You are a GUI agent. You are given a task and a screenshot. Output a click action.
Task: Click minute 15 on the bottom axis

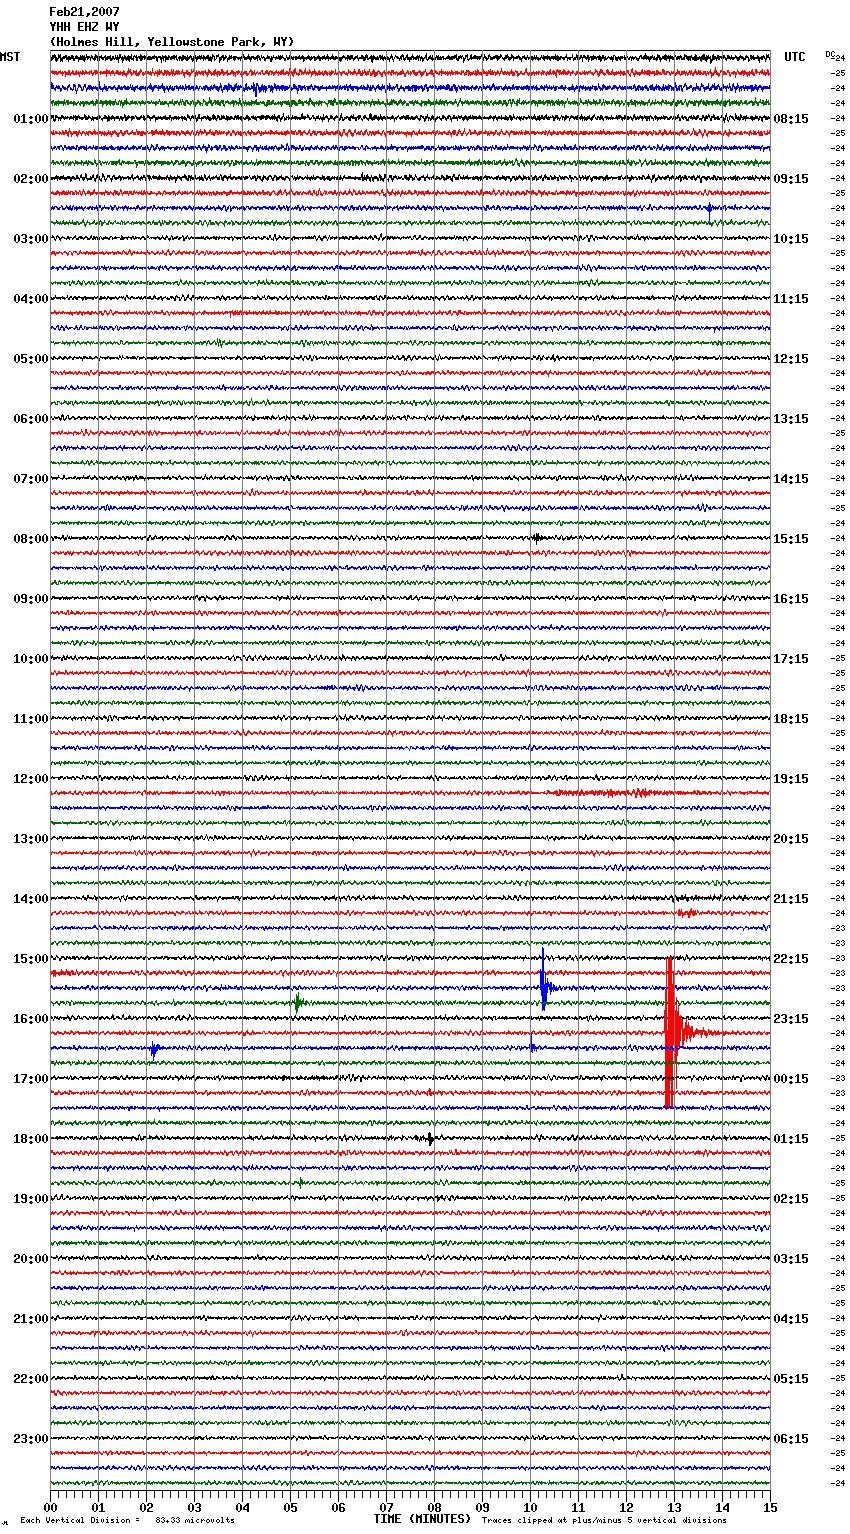770,1507
